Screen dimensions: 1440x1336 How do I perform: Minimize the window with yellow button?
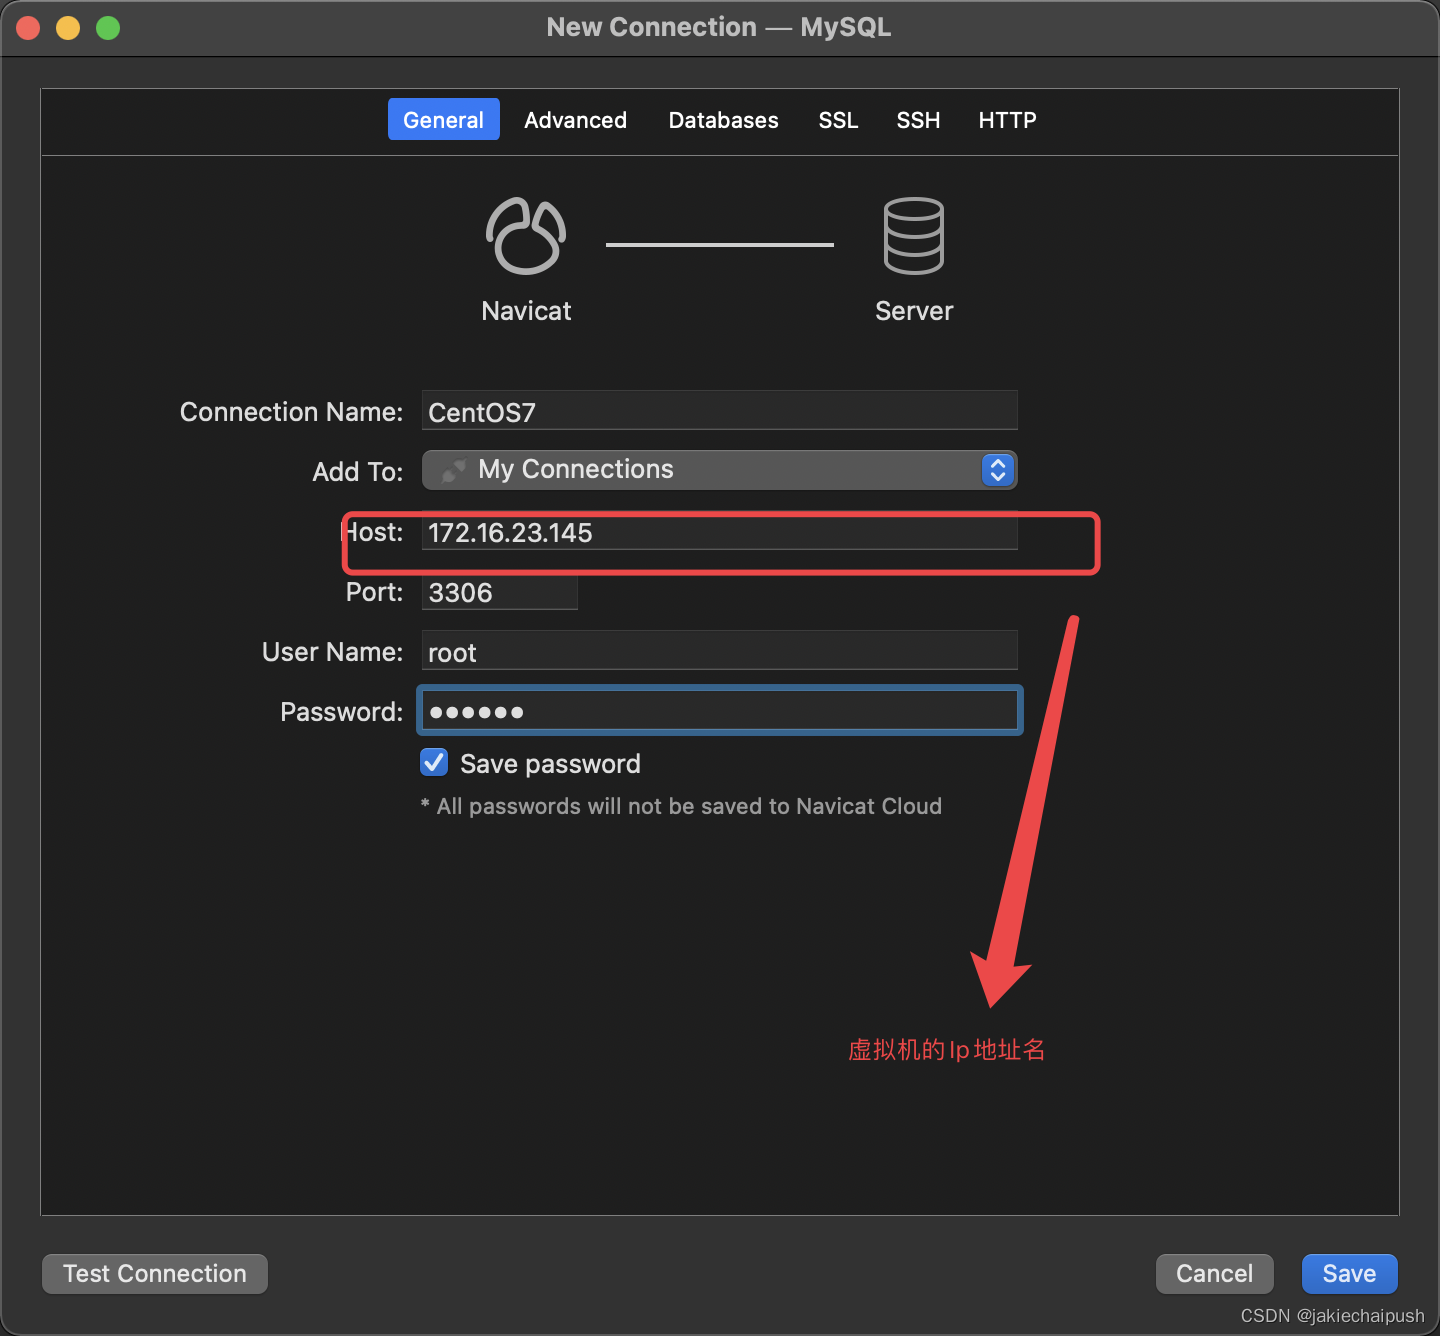point(68,28)
